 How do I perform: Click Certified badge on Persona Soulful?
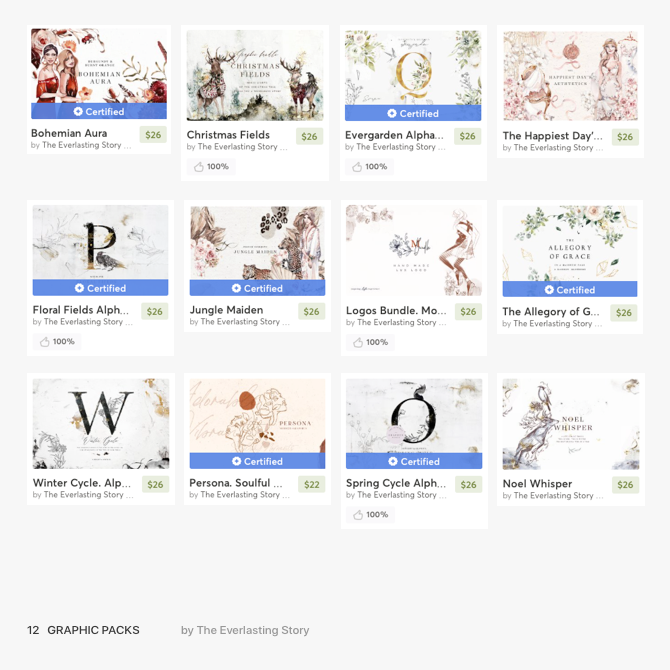[x=257, y=461]
